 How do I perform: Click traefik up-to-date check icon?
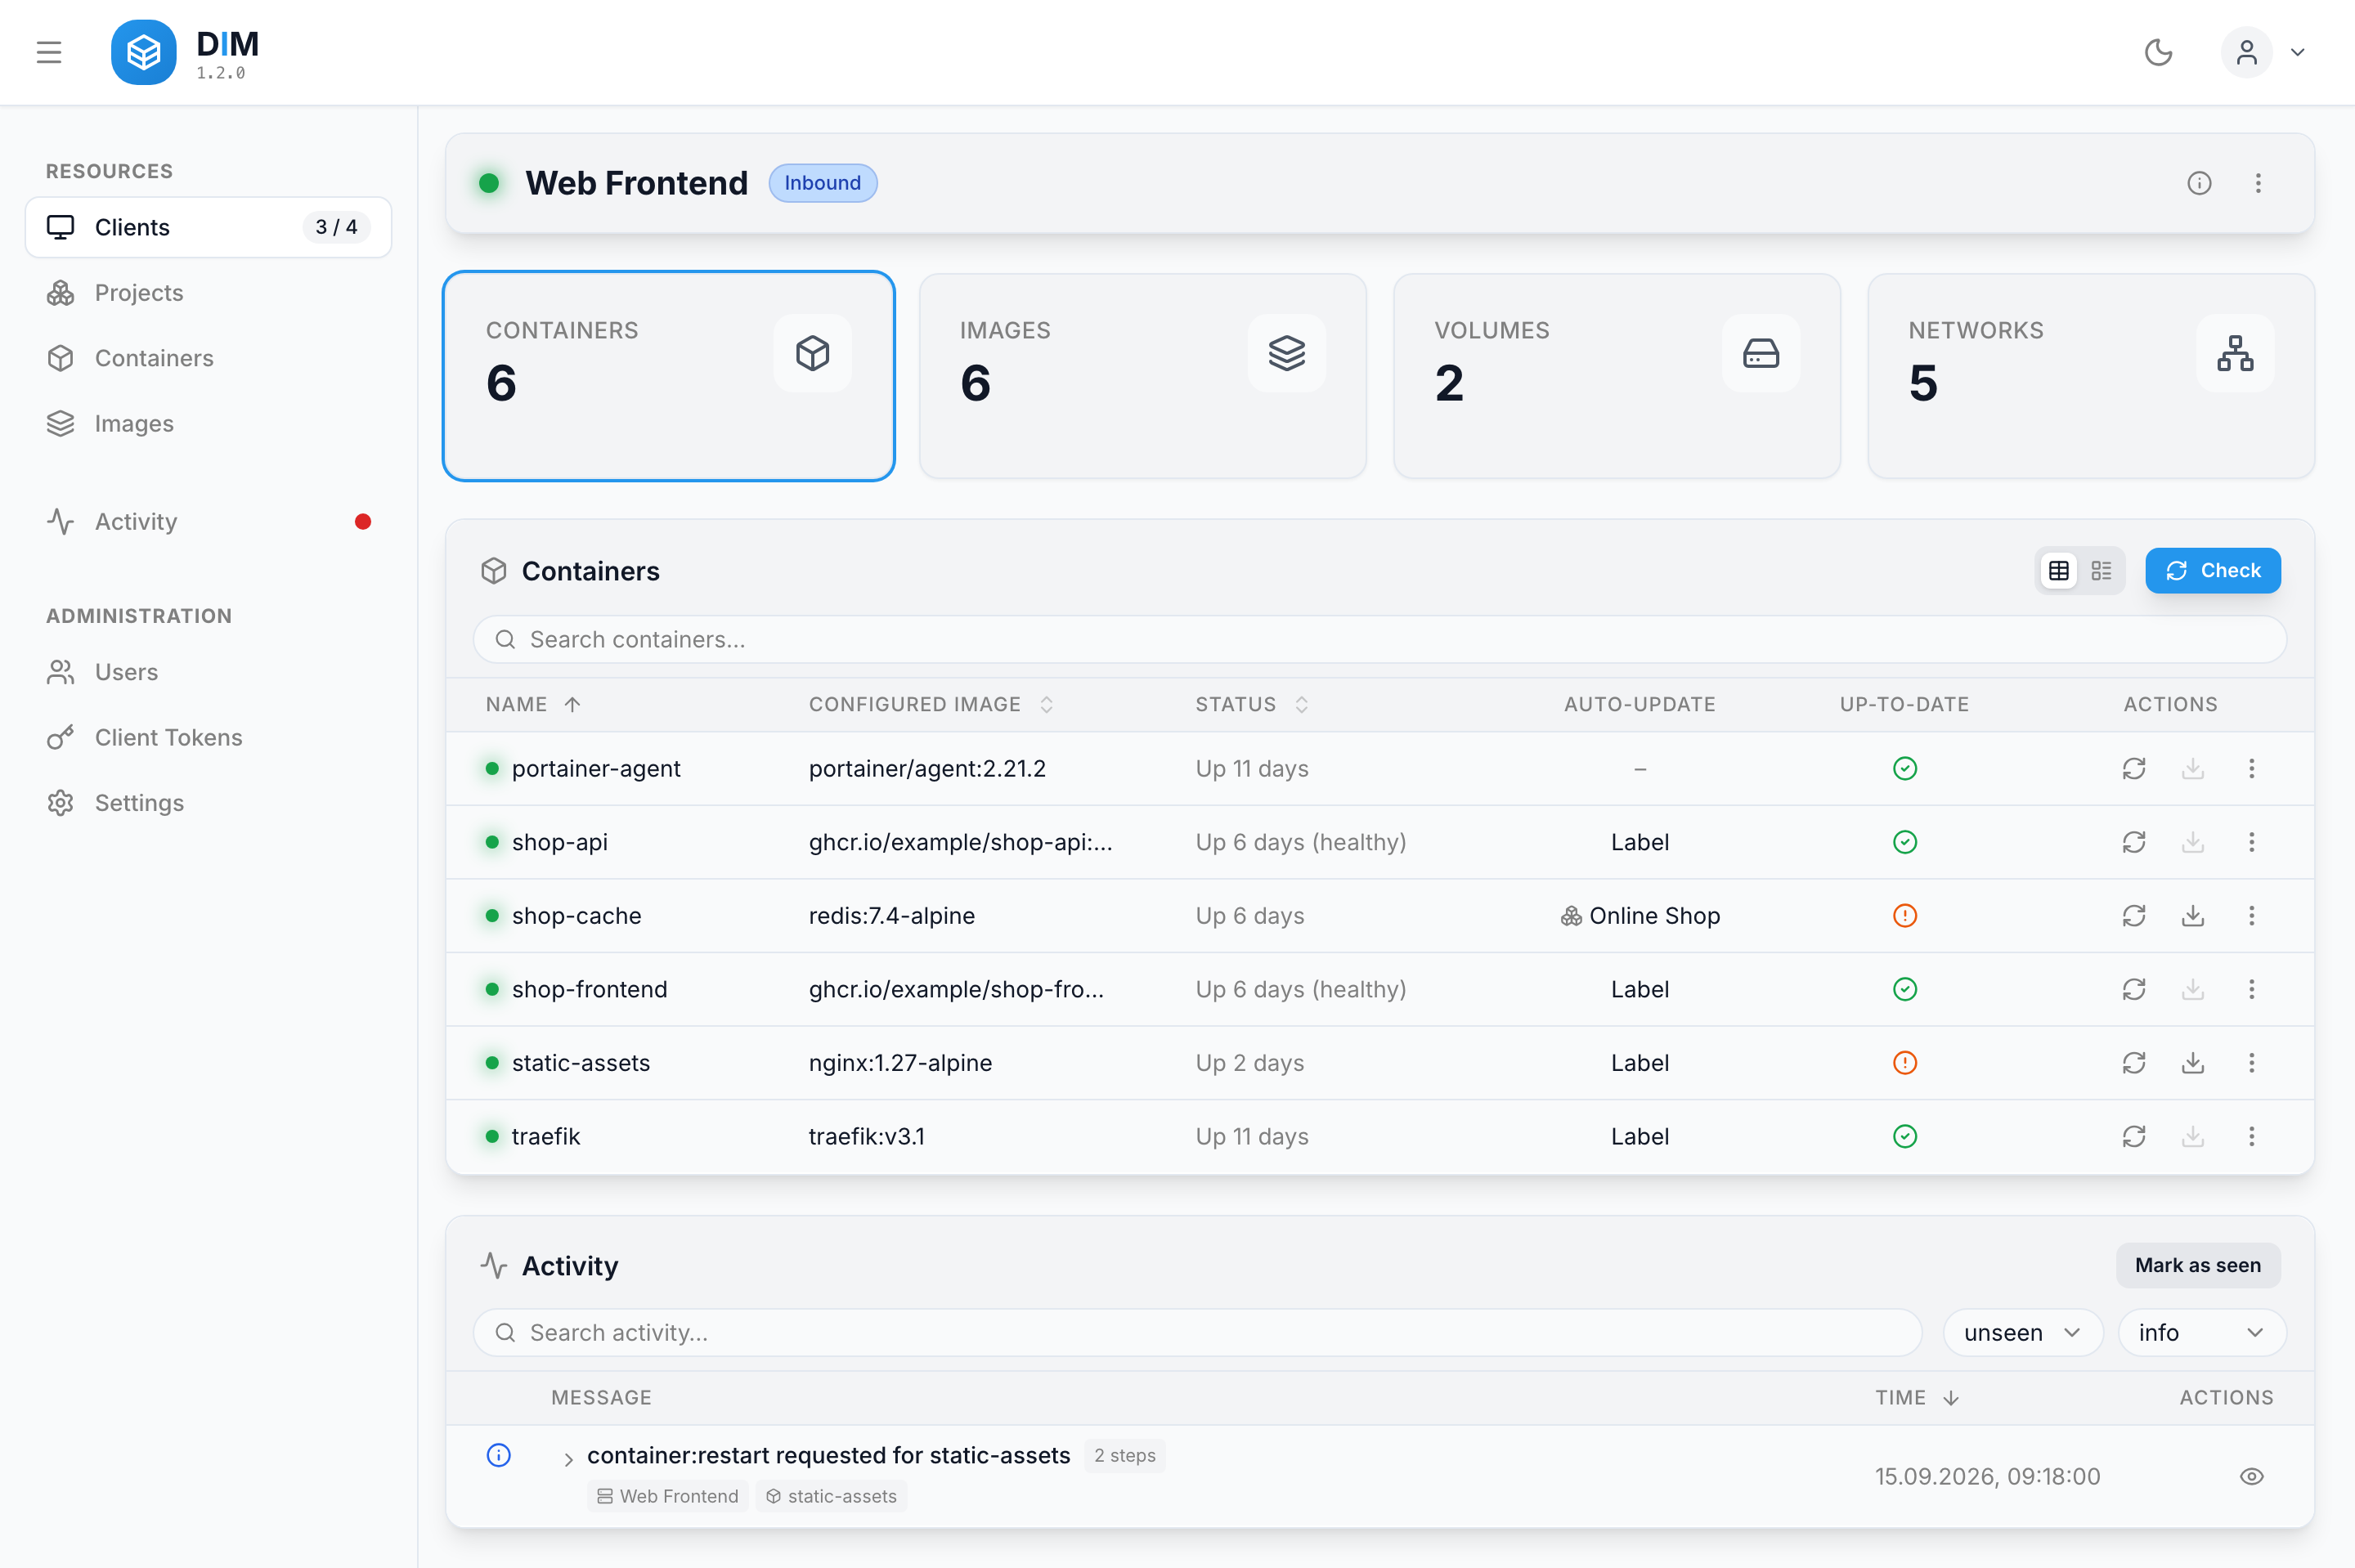pos(1905,1136)
